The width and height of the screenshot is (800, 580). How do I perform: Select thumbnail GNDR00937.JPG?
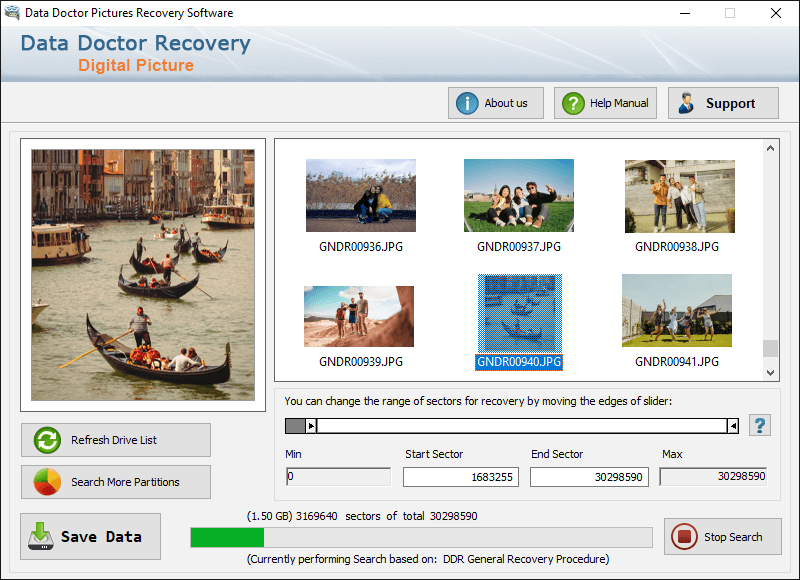[x=519, y=195]
